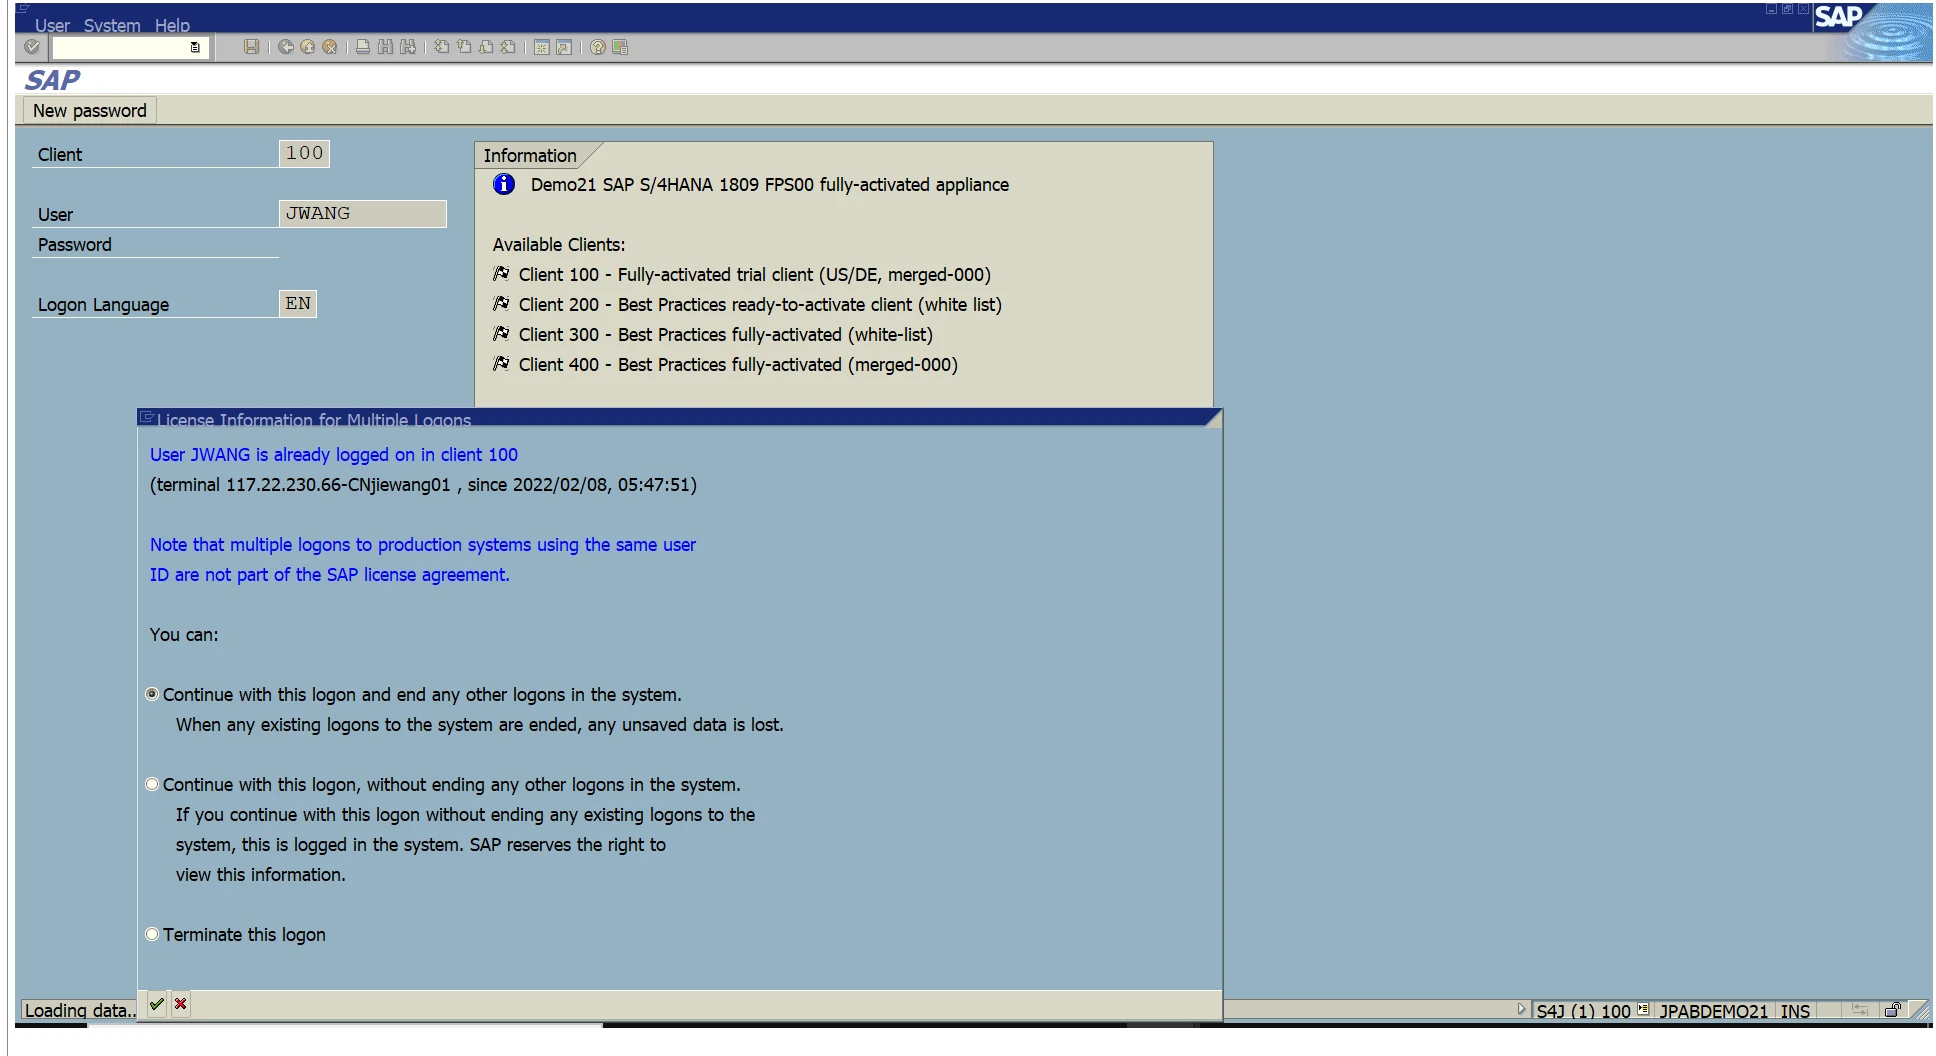Expand the command field dropdown arrow

coord(197,47)
